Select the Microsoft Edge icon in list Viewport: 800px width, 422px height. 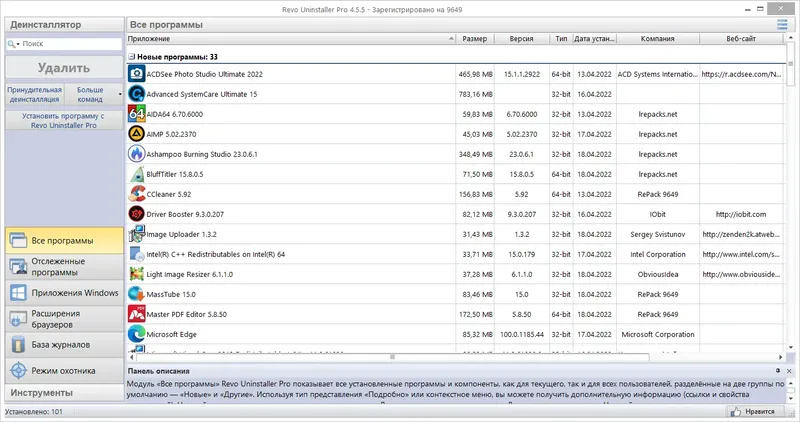(136, 334)
